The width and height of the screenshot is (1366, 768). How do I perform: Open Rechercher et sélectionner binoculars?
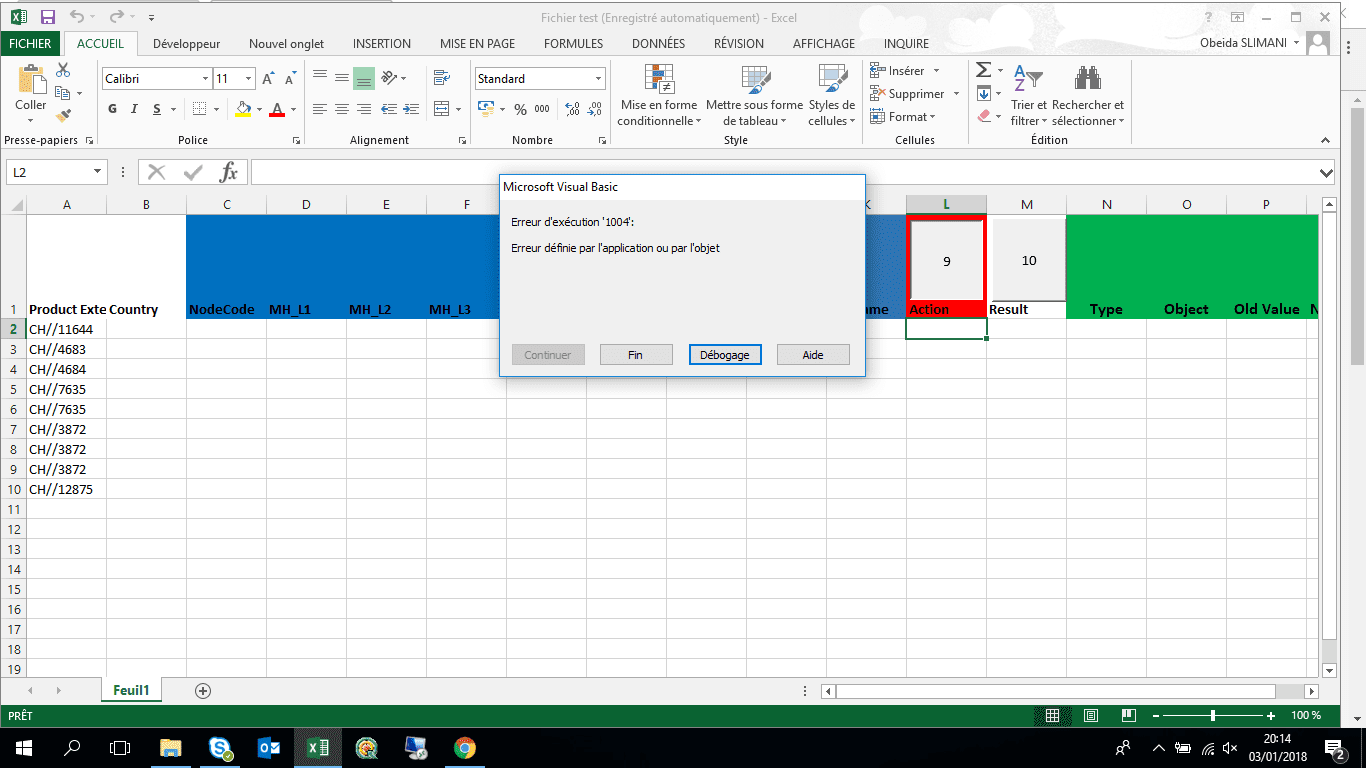tap(1087, 79)
